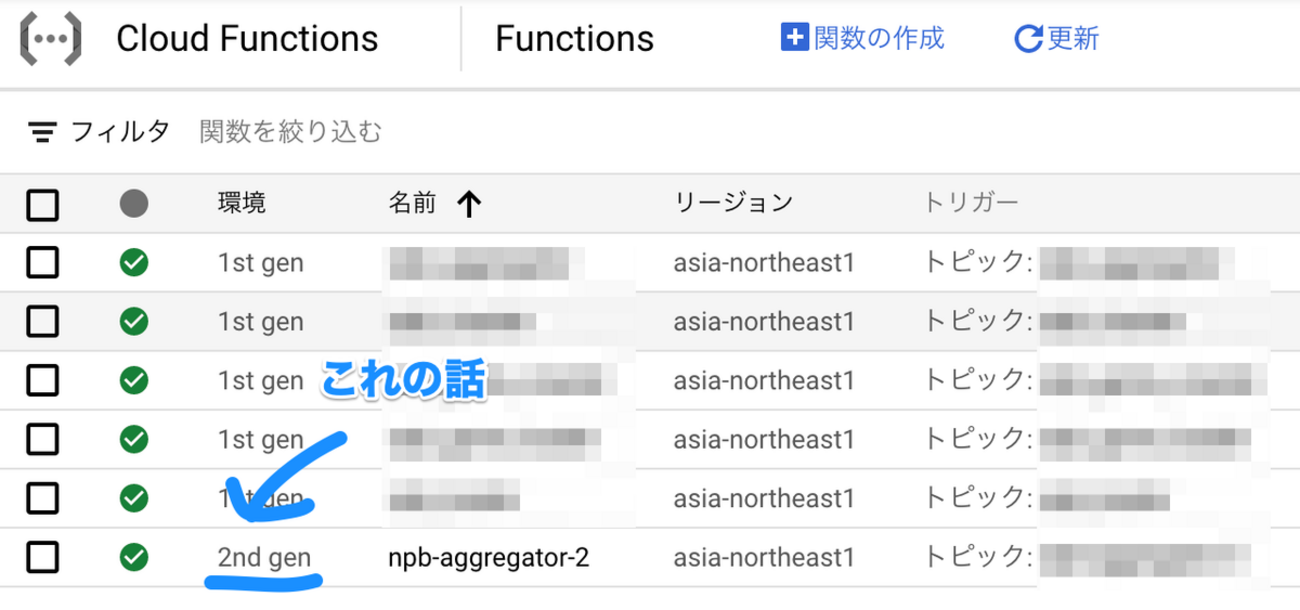Screen dimensions: 1300x610
Task: Click the 名前 sort ascending arrow
Action: point(468,205)
